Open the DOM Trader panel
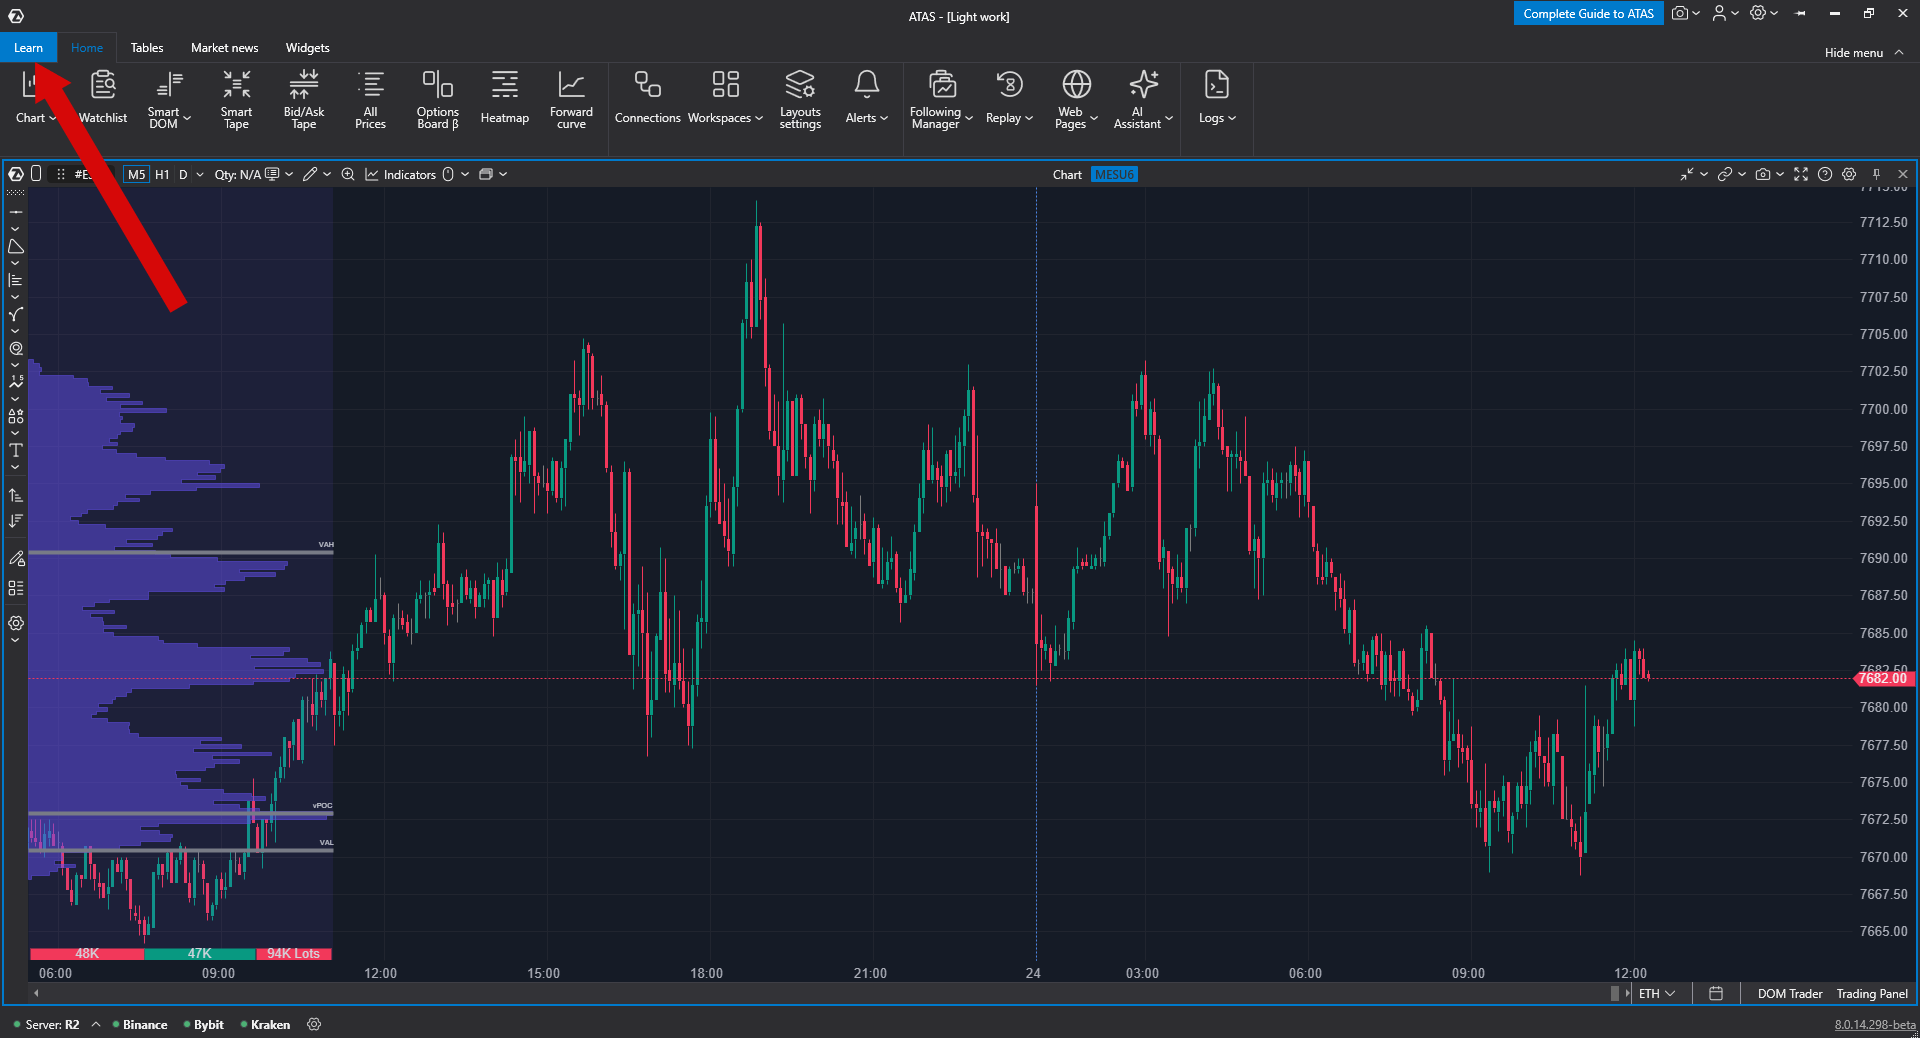 (x=1790, y=994)
